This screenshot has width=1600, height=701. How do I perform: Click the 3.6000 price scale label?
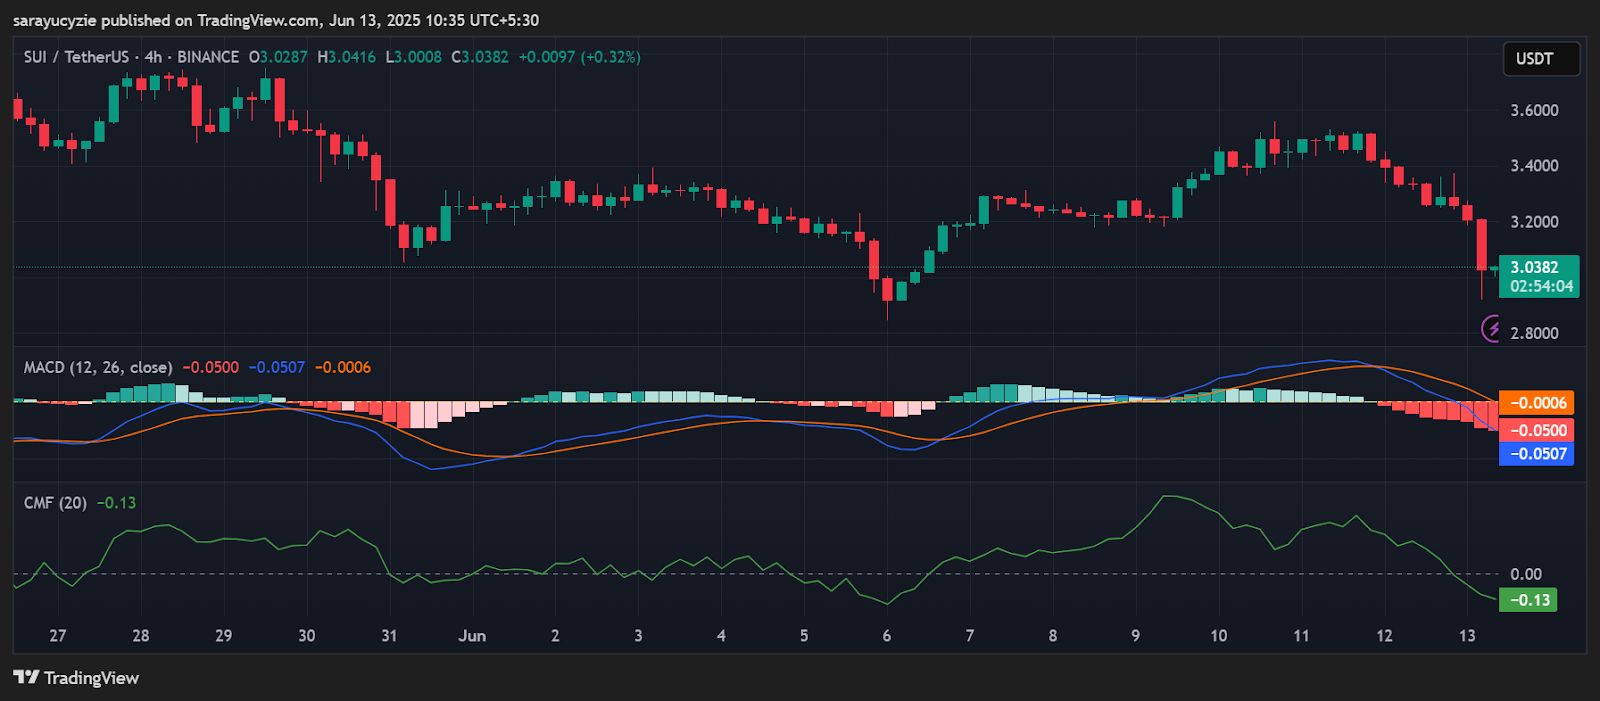[1534, 110]
